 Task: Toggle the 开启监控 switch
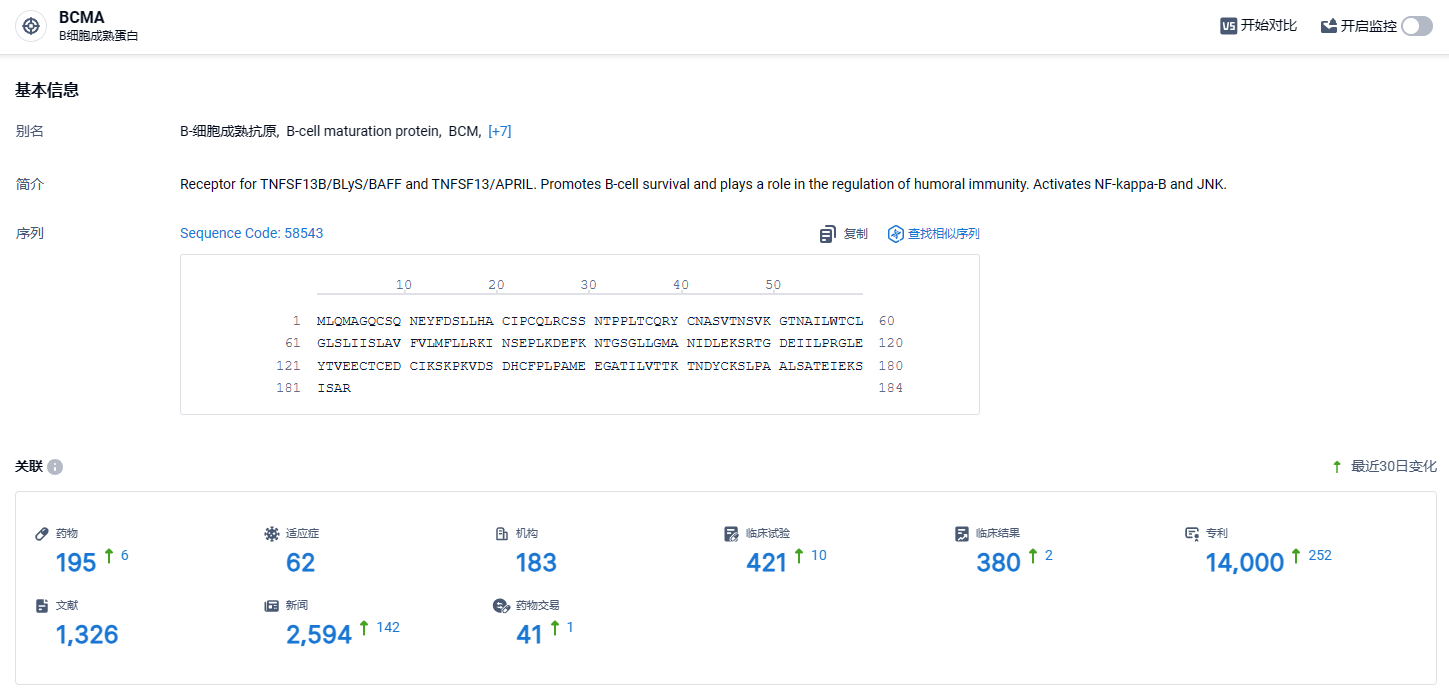(1417, 26)
